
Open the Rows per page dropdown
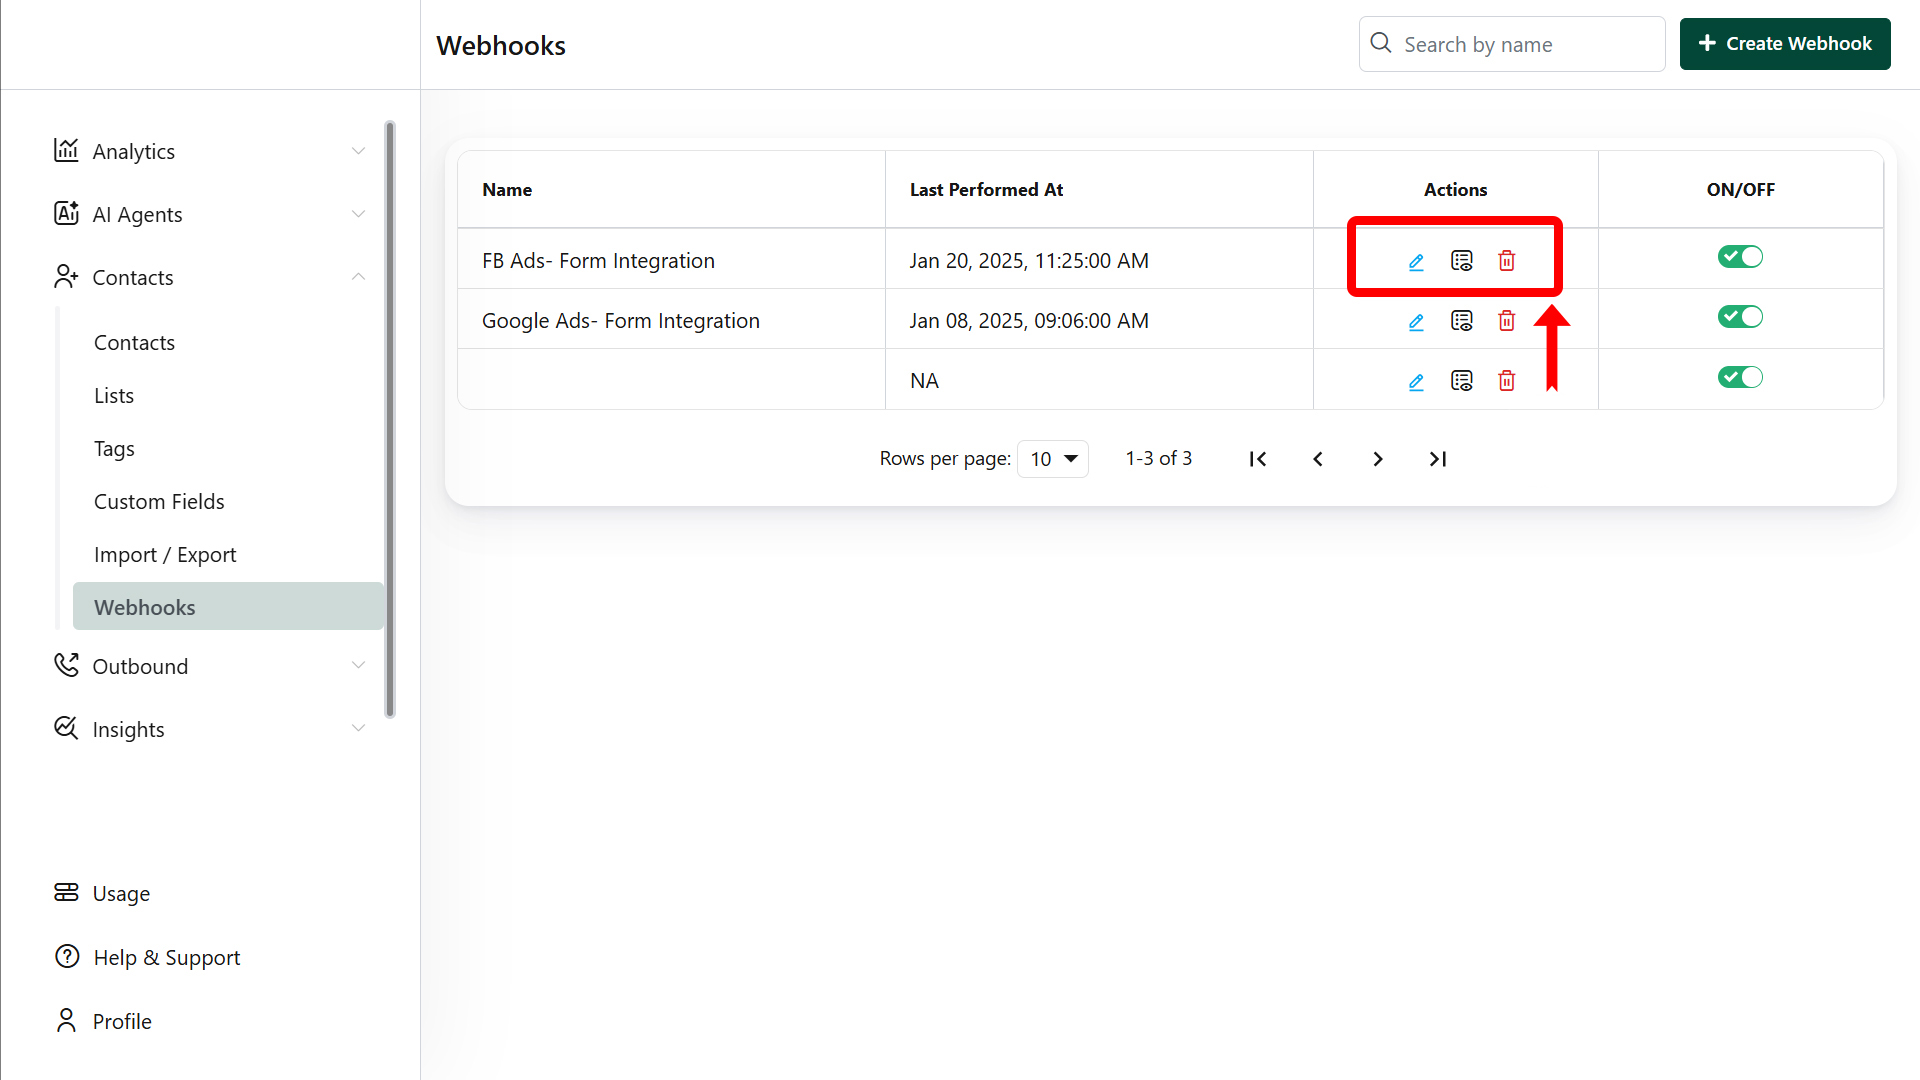coord(1053,459)
